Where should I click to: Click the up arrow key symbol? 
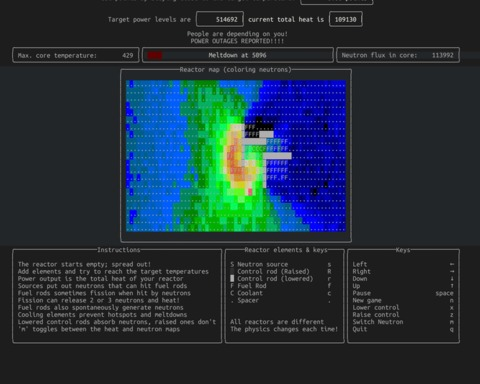tap(452, 286)
